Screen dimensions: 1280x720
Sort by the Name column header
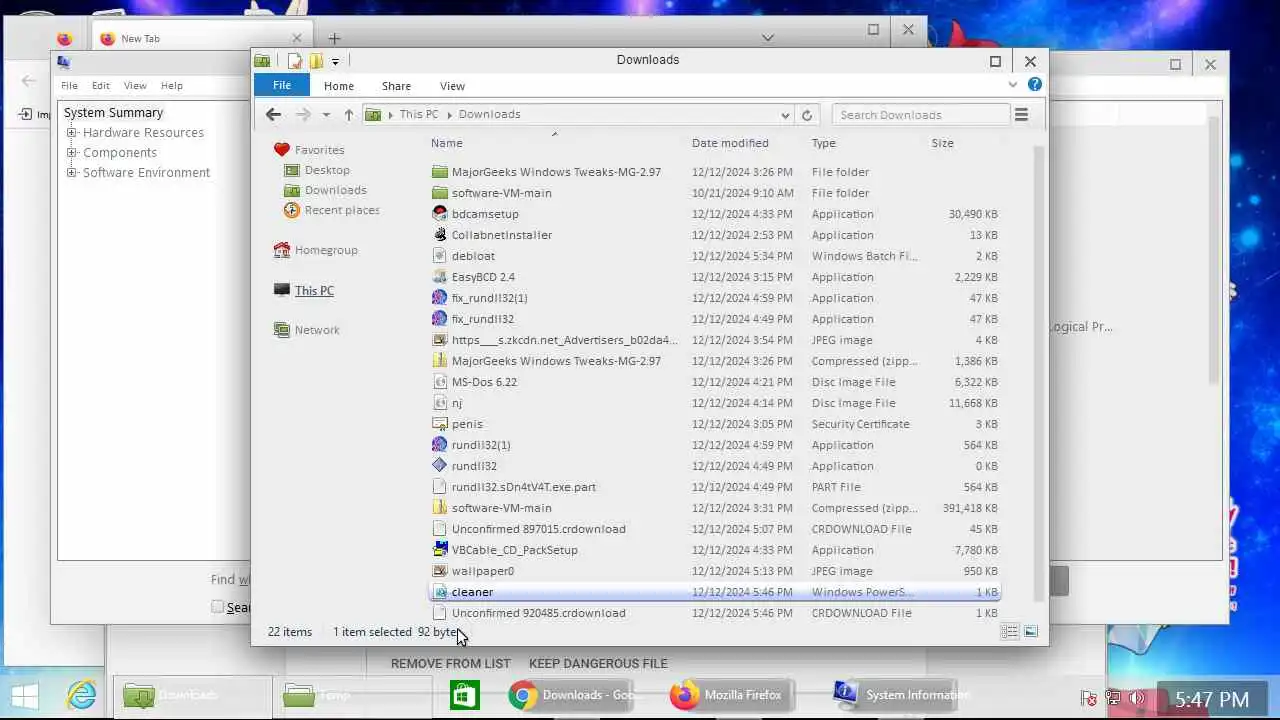point(447,143)
